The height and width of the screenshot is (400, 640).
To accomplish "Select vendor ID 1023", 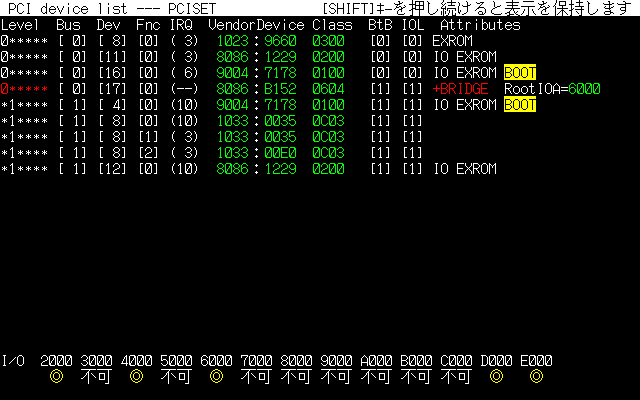I will tap(232, 41).
